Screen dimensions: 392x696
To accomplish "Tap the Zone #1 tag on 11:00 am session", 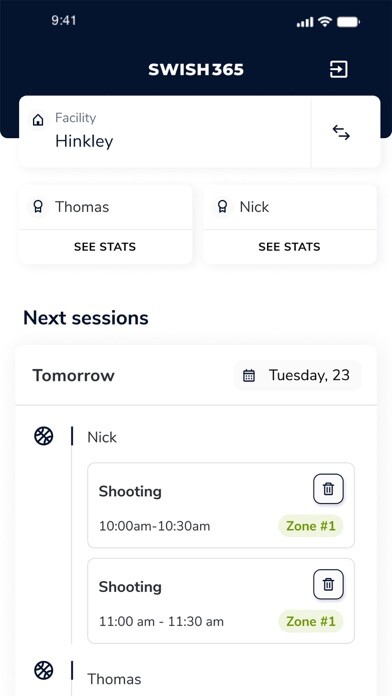I will 311,621.
